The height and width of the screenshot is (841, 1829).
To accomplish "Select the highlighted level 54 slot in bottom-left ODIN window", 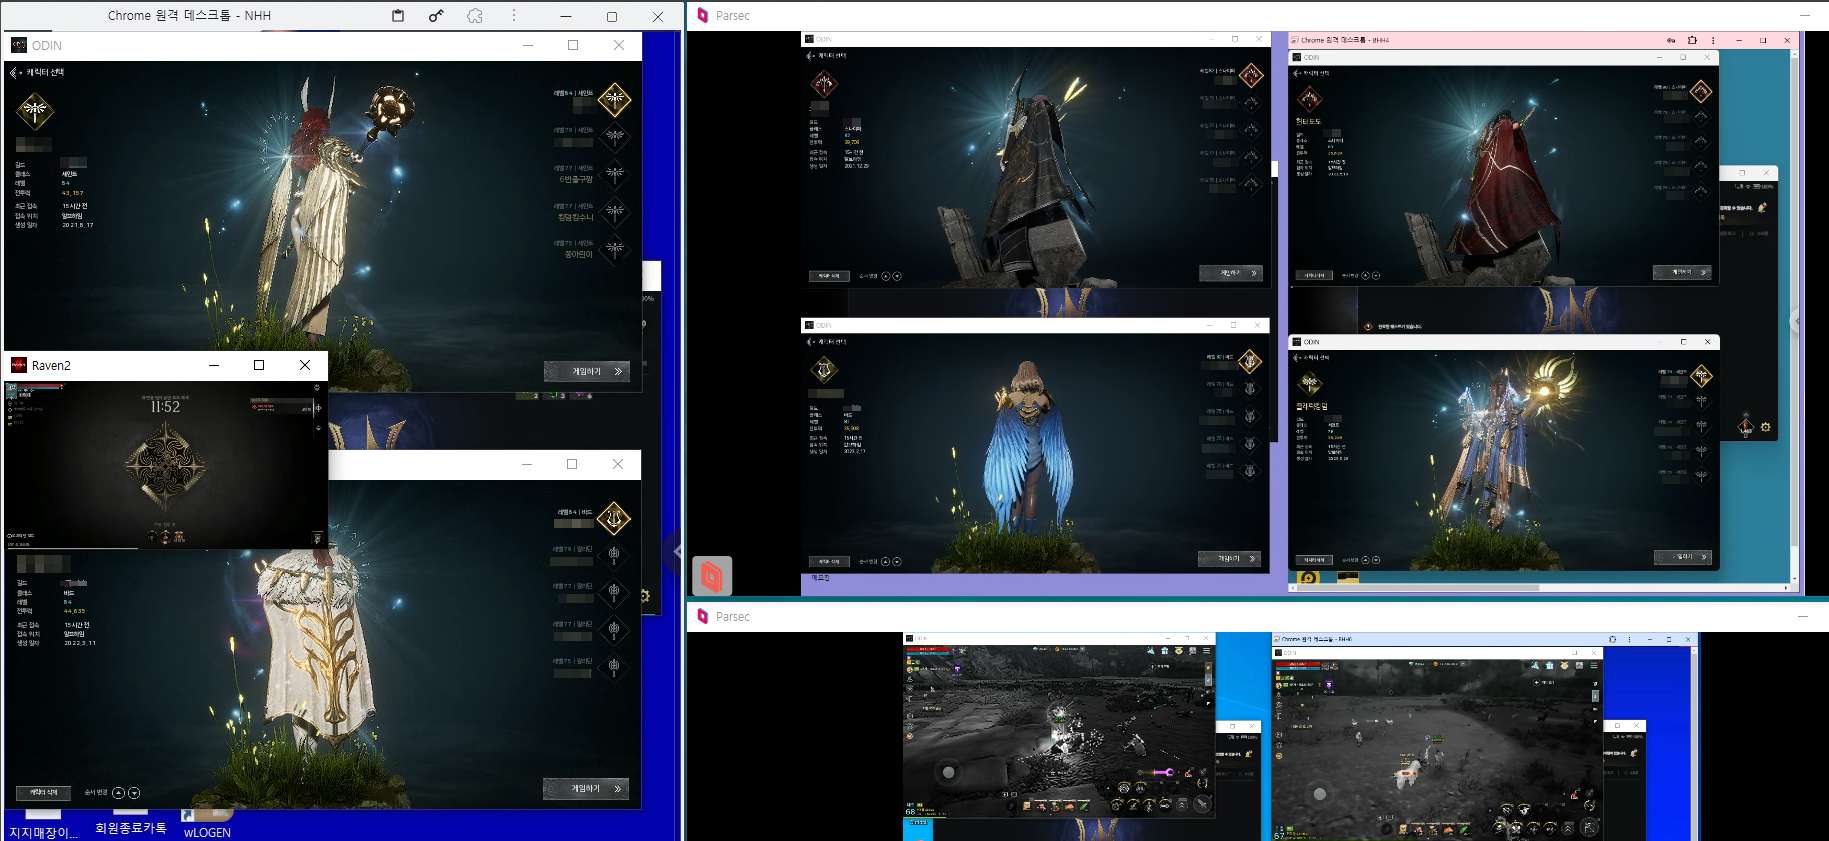I will (614, 517).
